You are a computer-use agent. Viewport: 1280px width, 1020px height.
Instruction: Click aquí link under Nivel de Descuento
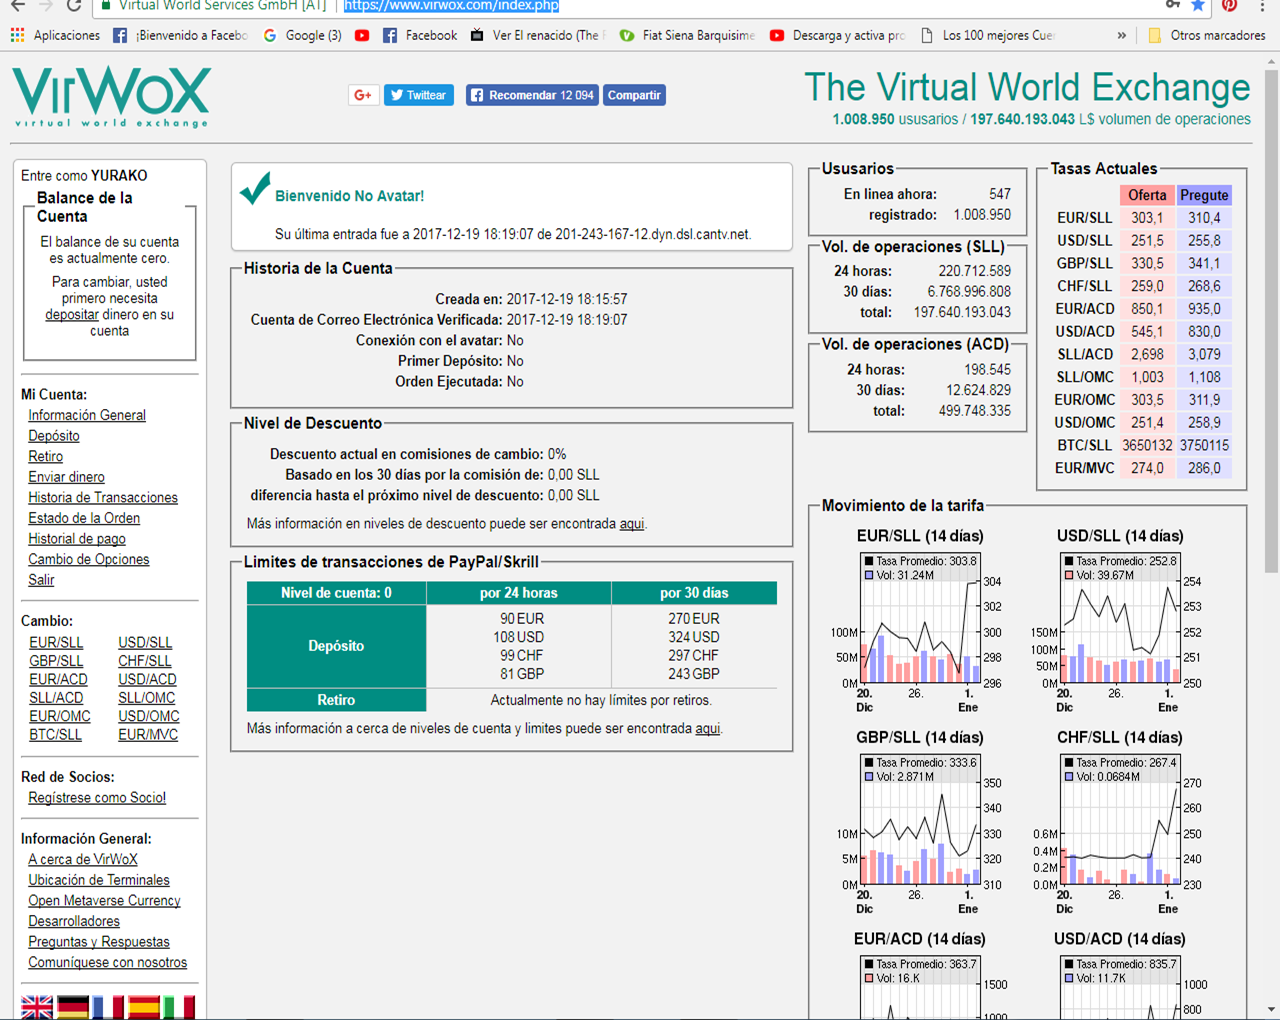[632, 523]
